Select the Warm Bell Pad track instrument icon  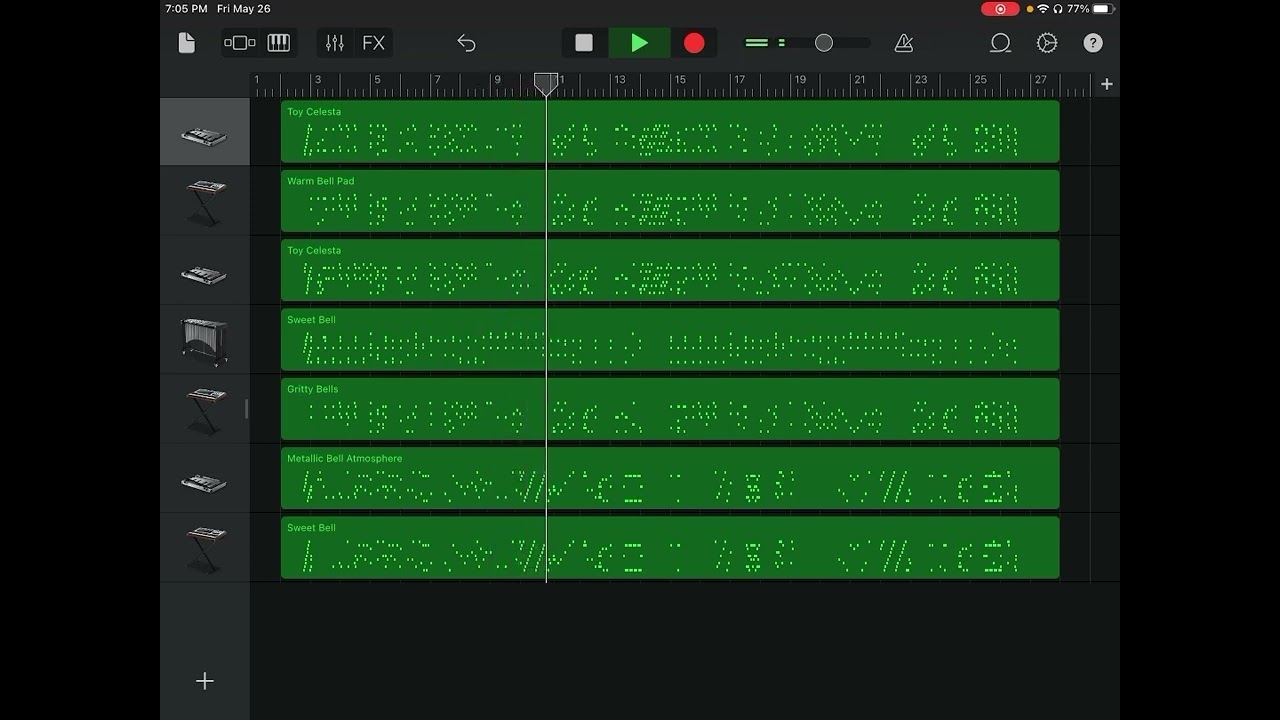point(205,201)
